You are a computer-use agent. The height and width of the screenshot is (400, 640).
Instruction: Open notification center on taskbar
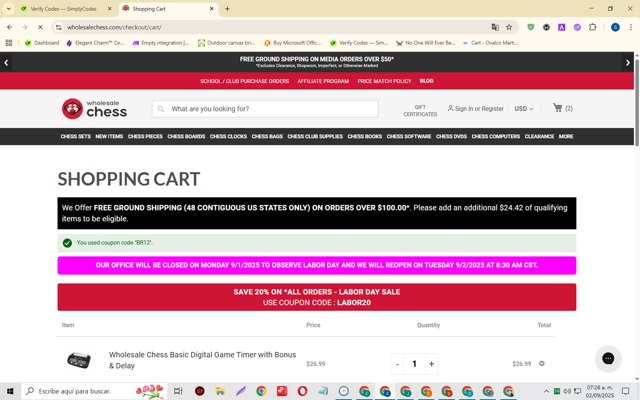(625, 391)
